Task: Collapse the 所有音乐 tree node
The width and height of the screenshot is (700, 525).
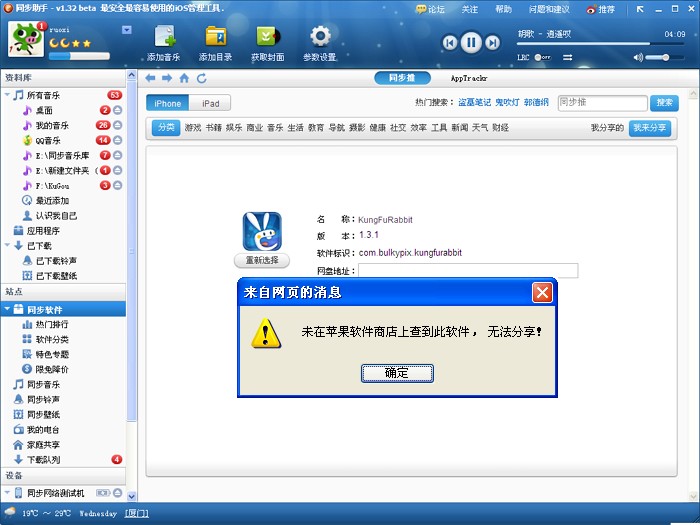Action: point(7,95)
